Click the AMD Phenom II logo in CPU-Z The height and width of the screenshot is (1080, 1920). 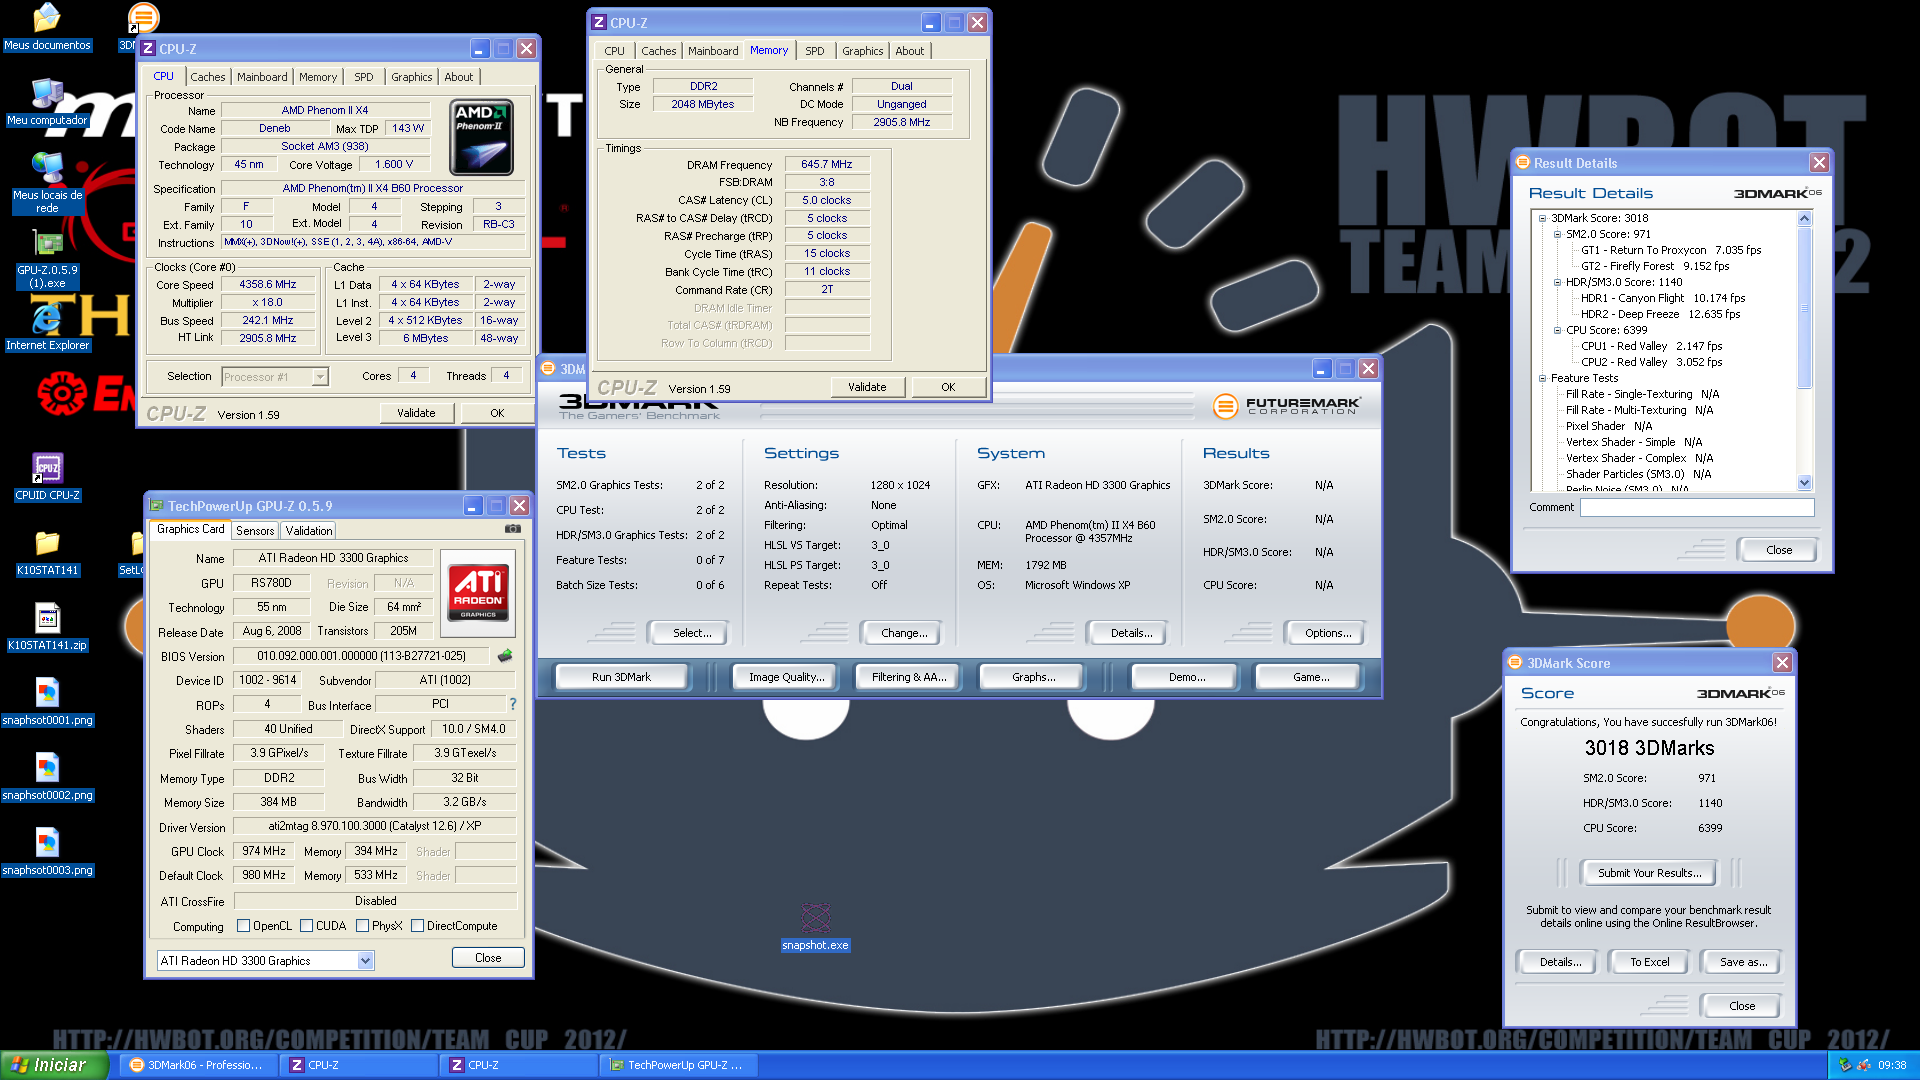(x=482, y=138)
